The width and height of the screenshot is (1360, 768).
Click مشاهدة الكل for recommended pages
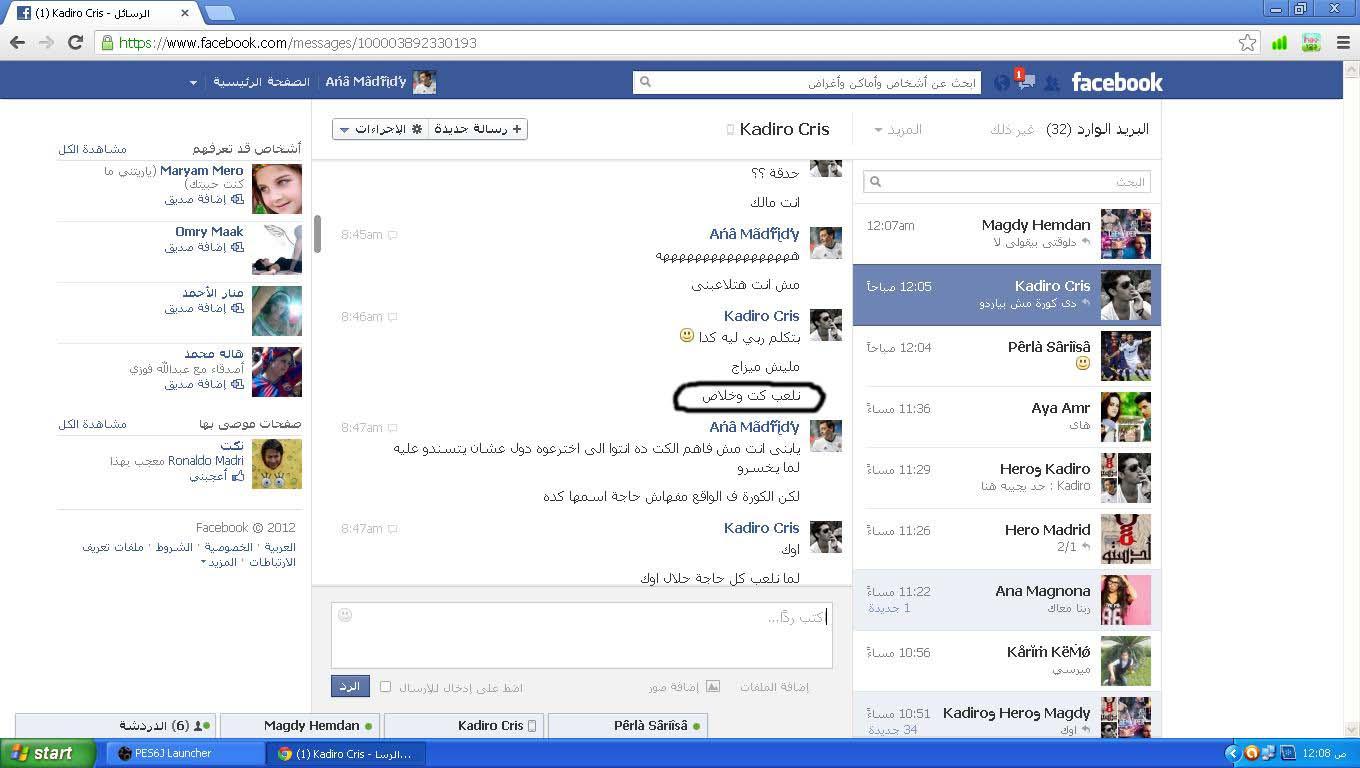pos(92,424)
